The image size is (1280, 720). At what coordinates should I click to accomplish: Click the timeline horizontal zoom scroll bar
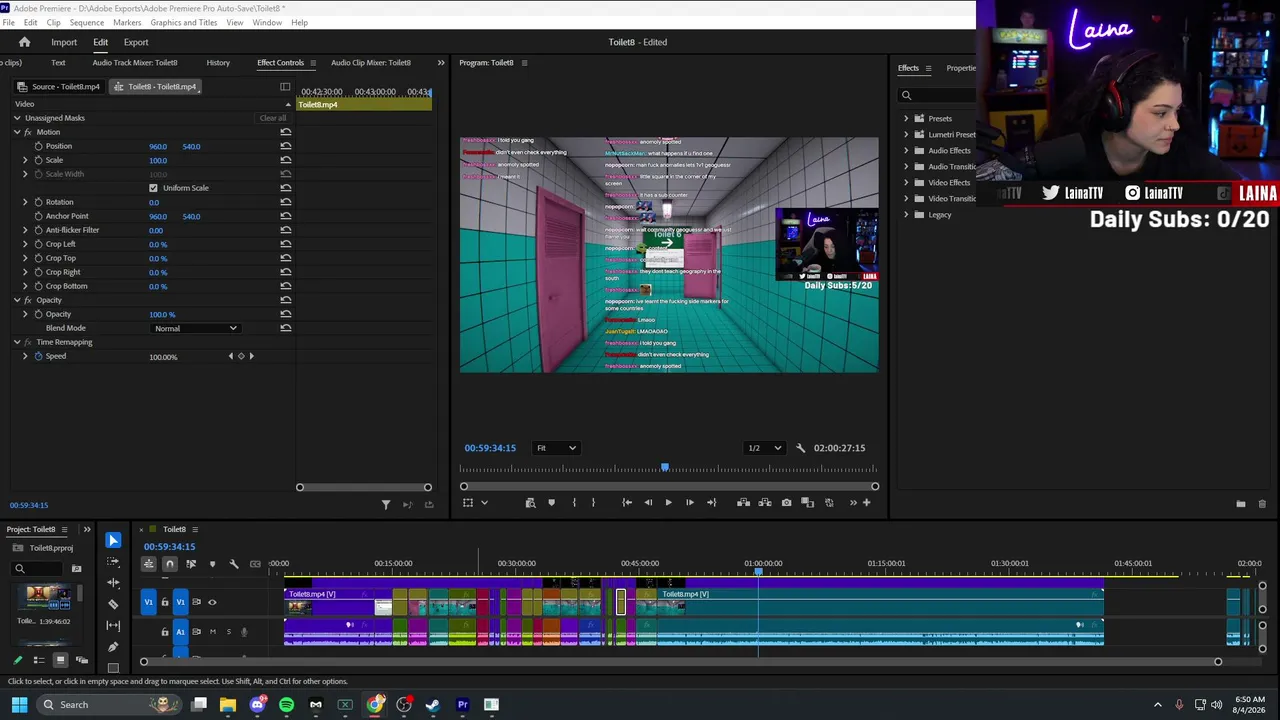coord(681,662)
